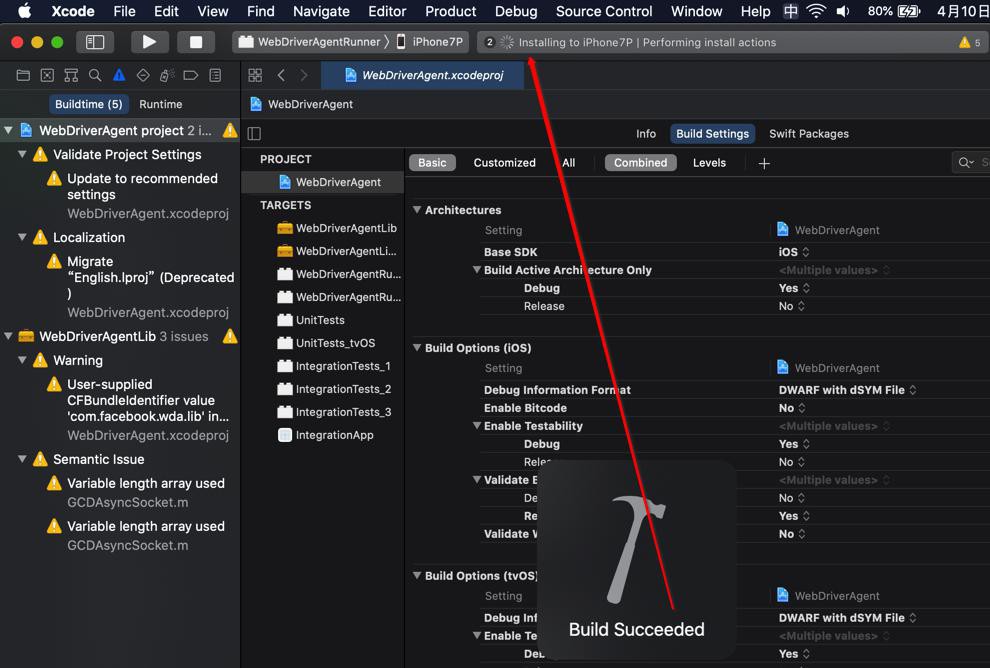Image resolution: width=990 pixels, height=668 pixels.
Task: Toggle the project and targets list sidebar
Action: click(x=254, y=134)
